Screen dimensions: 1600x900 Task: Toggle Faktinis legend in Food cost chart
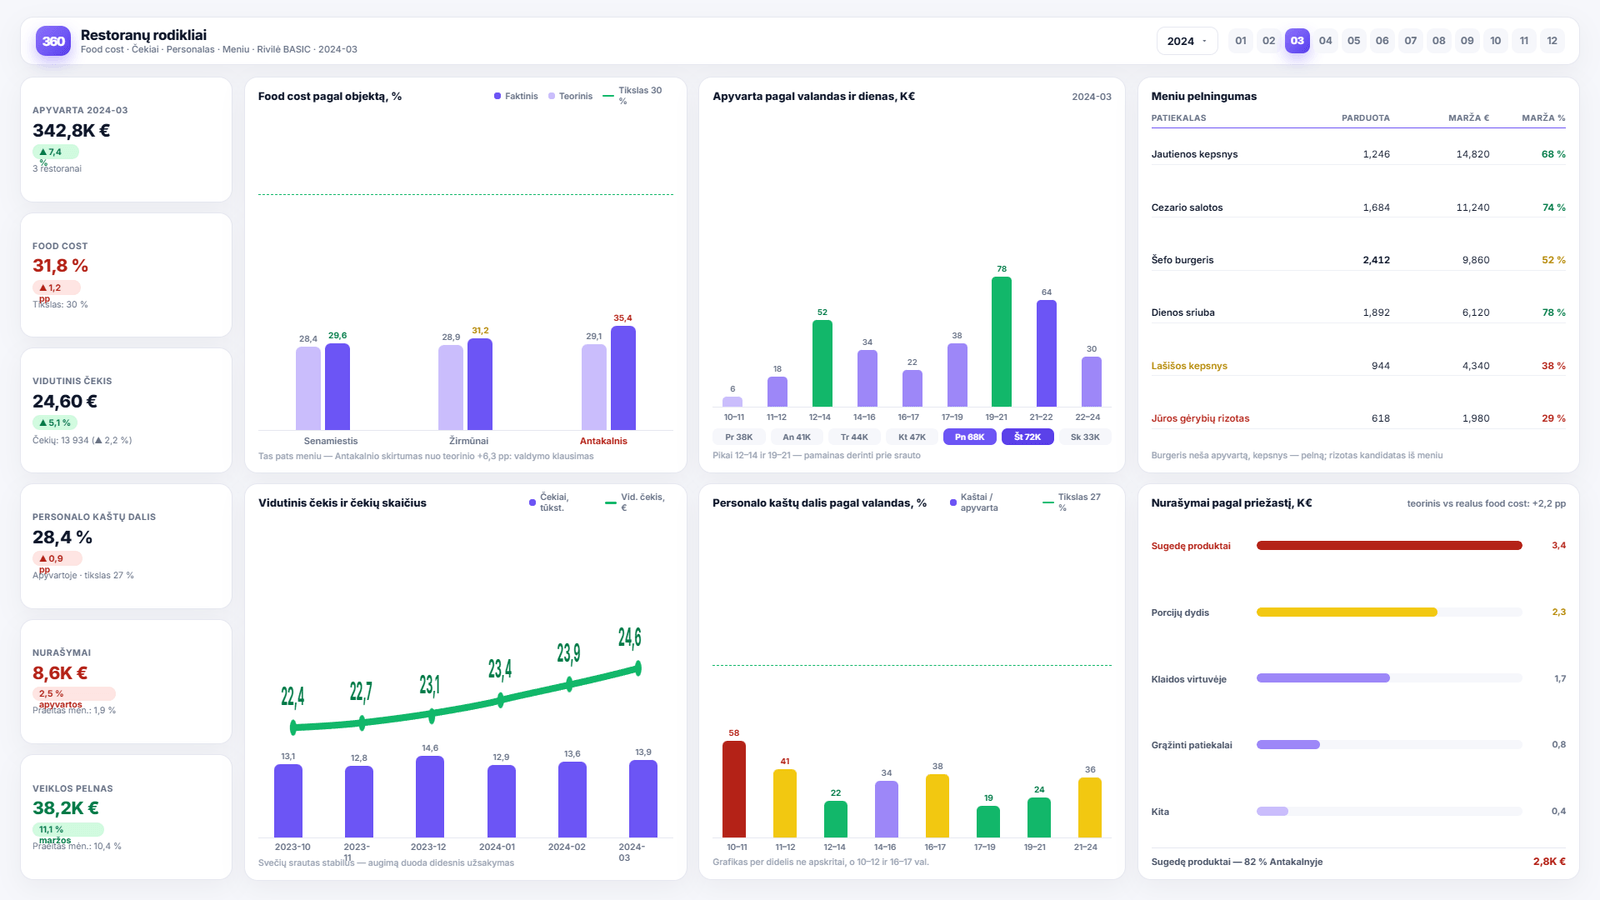coord(516,96)
